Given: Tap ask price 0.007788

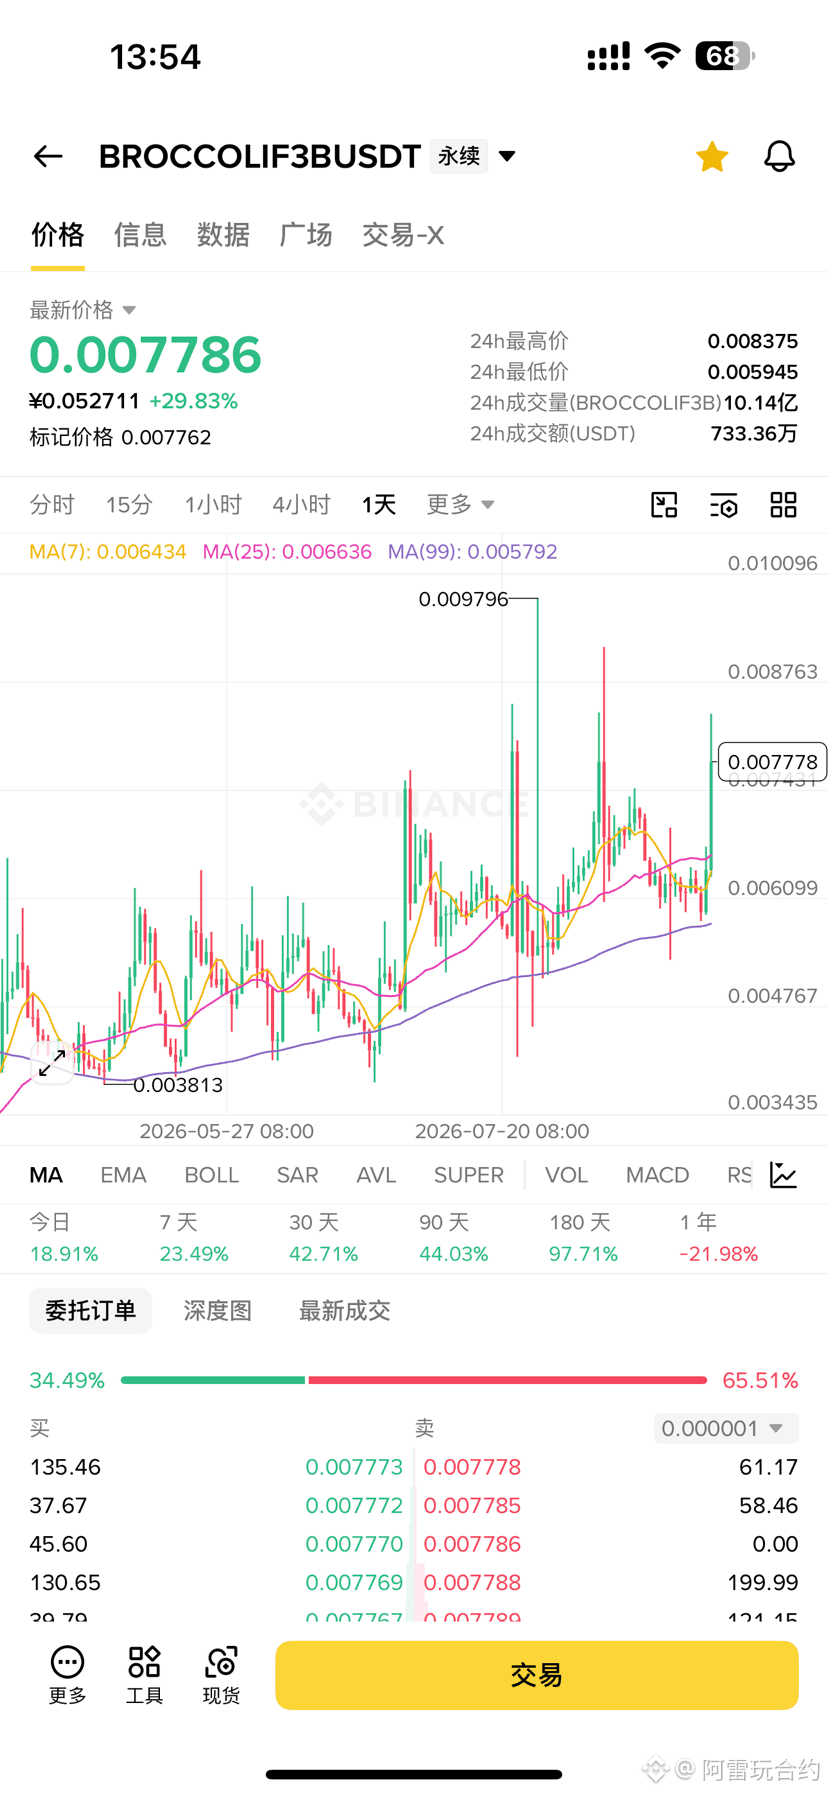Looking at the screenshot, I should (x=472, y=1582).
